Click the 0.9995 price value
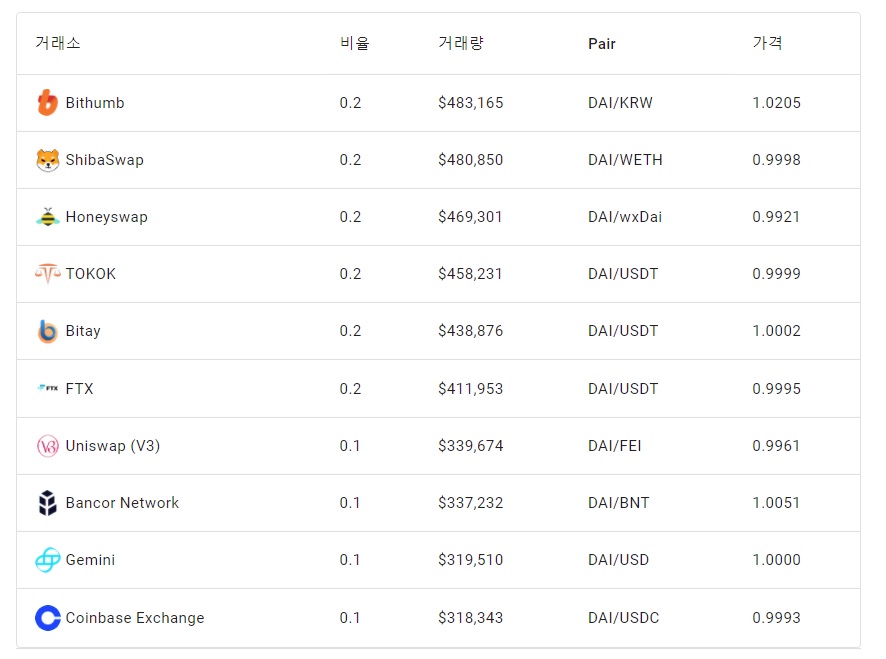The width and height of the screenshot is (886, 659). pos(776,389)
